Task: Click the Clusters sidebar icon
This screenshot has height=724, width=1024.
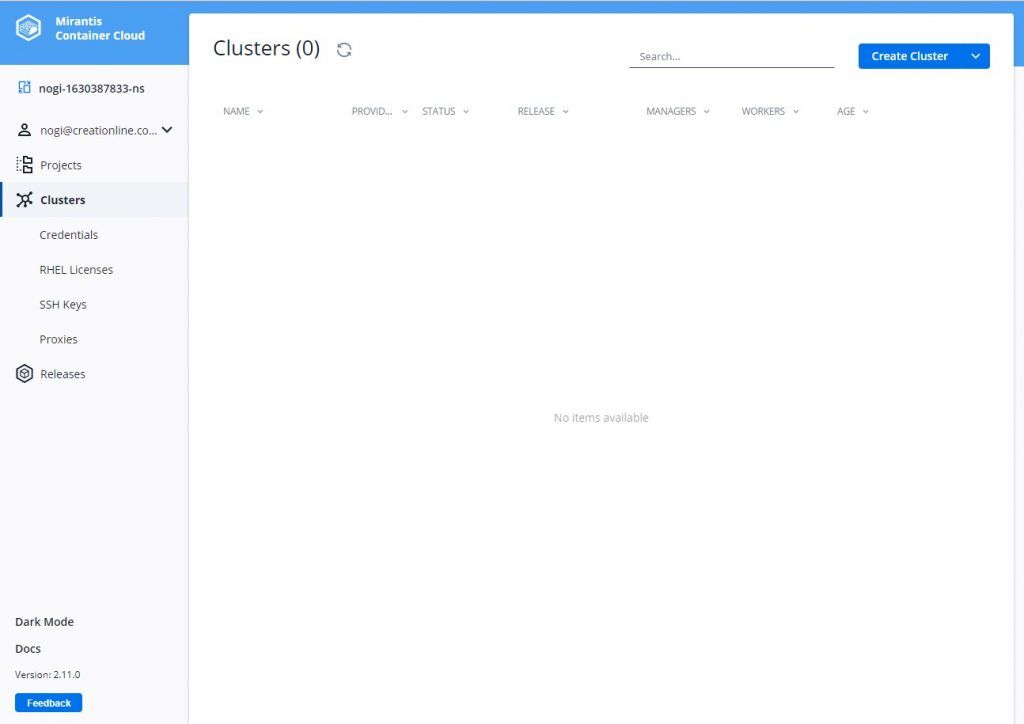Action: (24, 200)
